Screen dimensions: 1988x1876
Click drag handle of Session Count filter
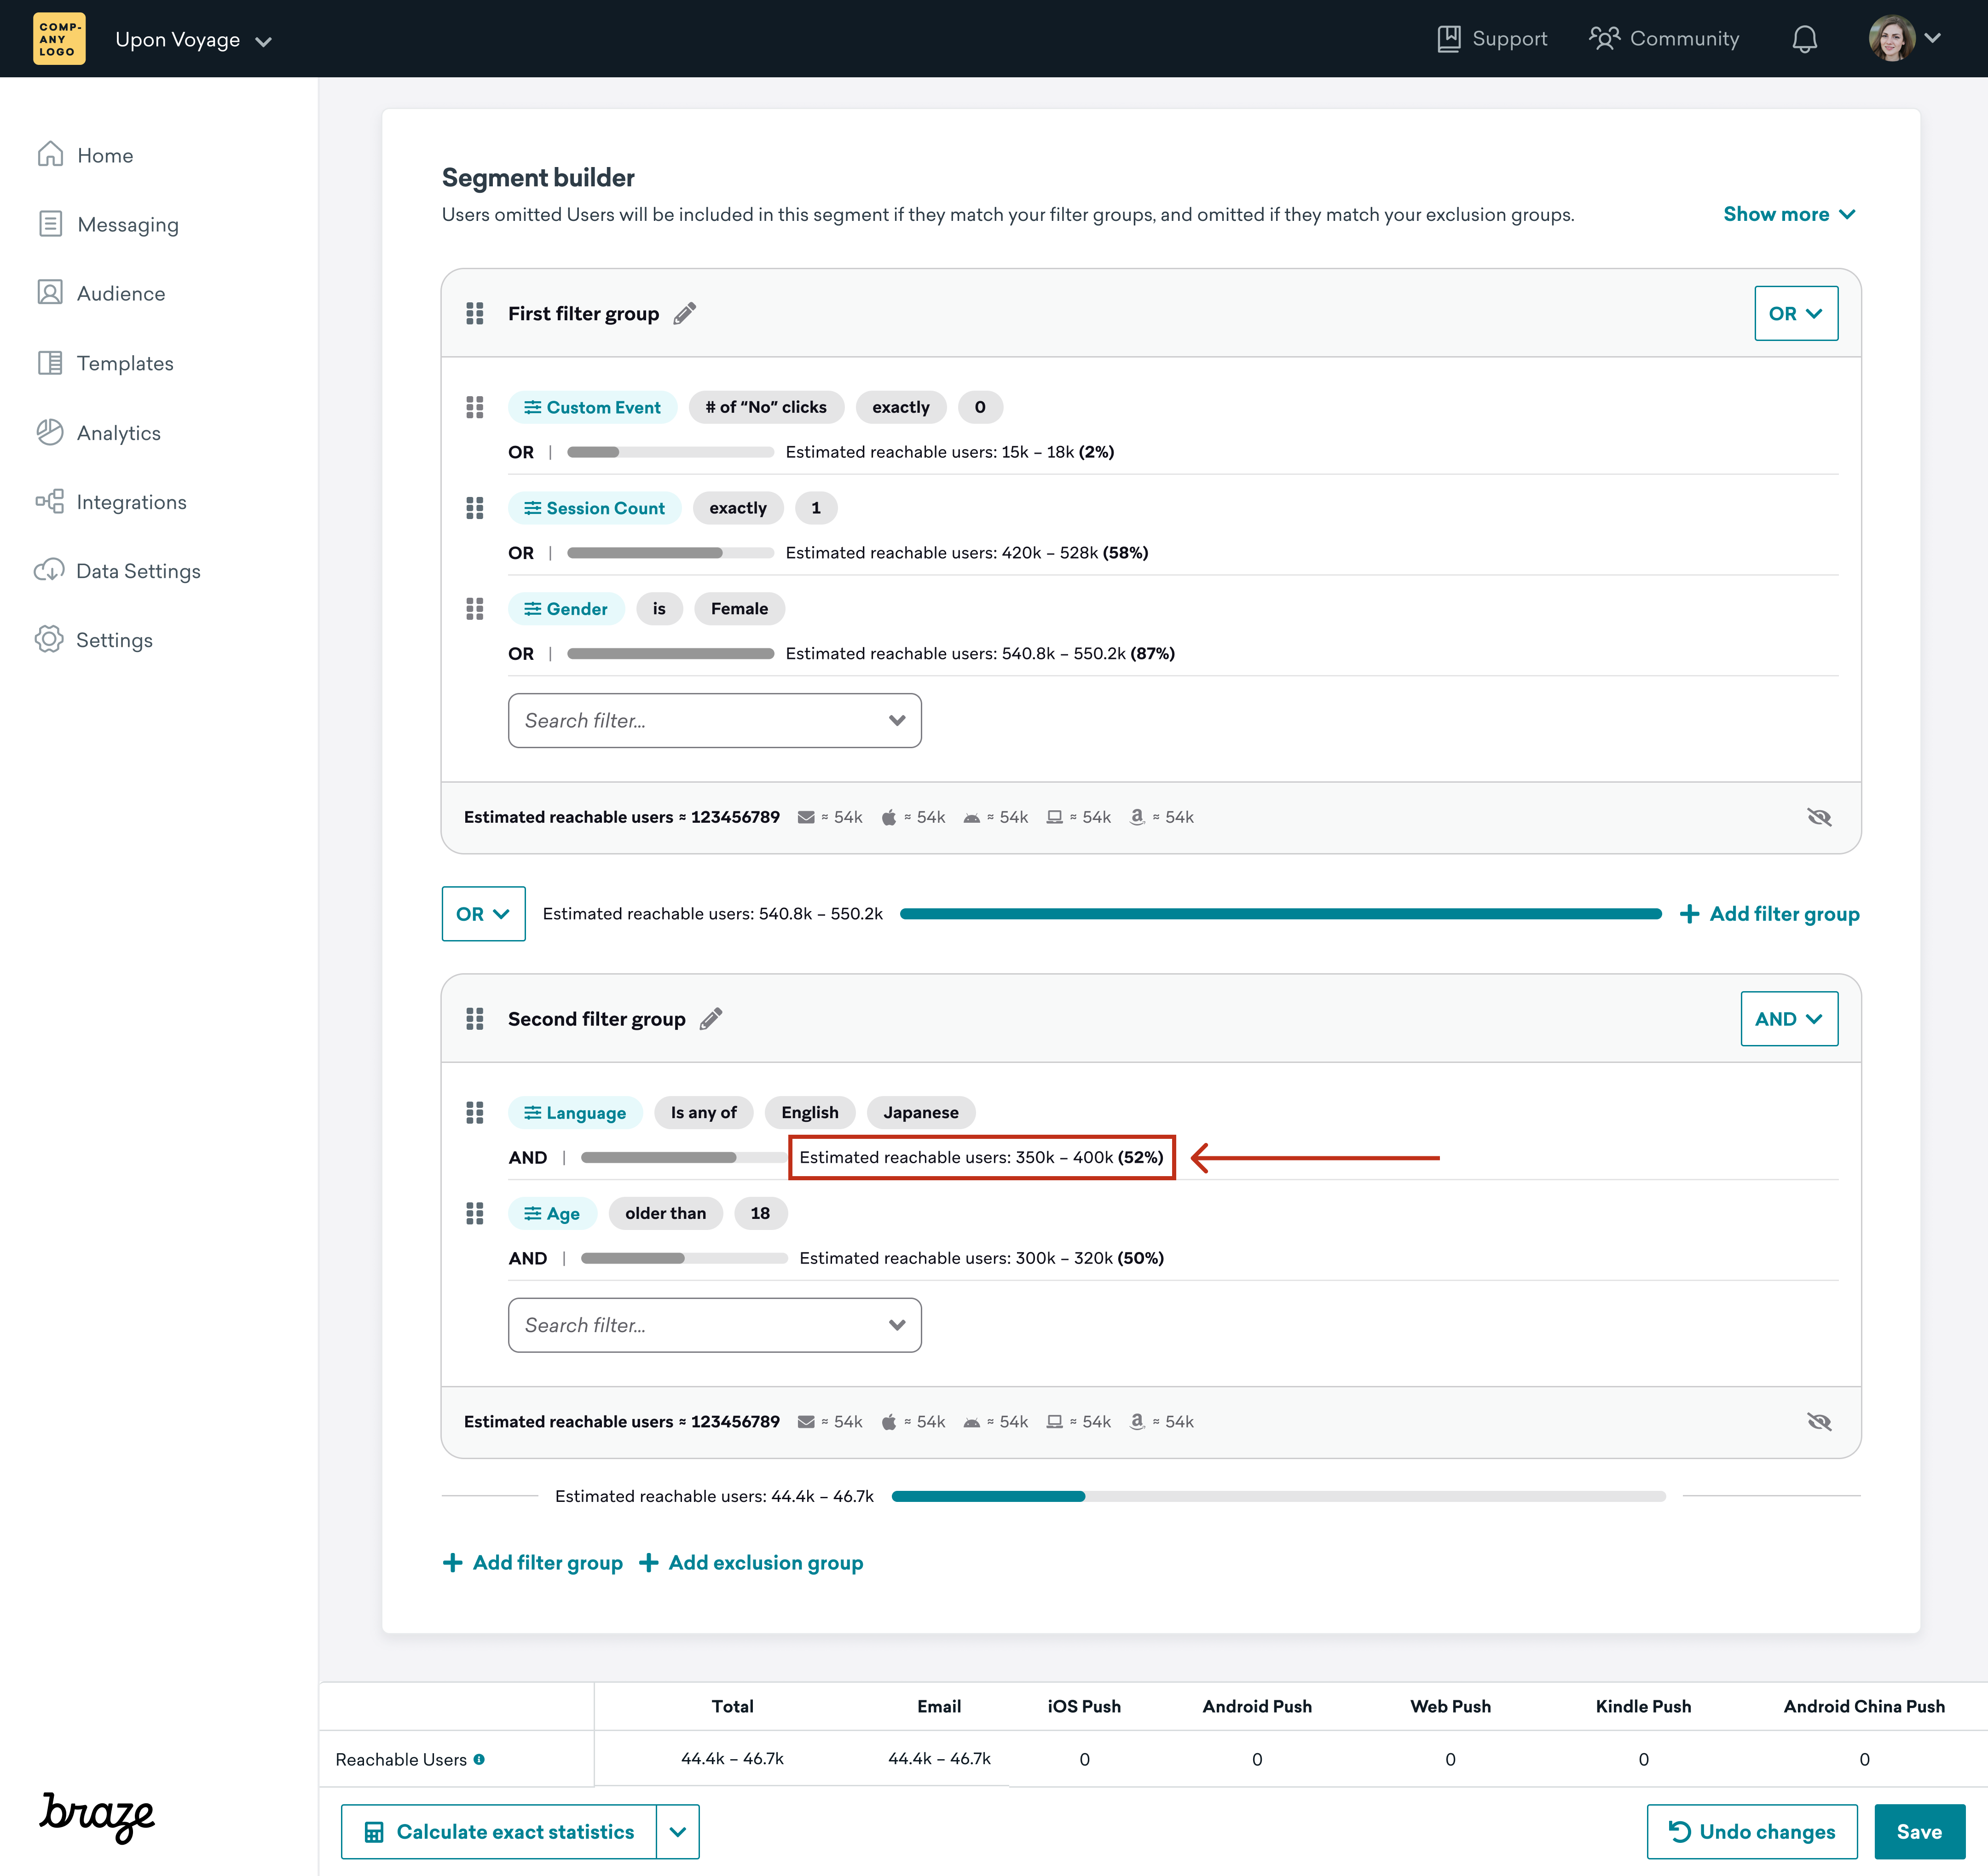coord(475,508)
